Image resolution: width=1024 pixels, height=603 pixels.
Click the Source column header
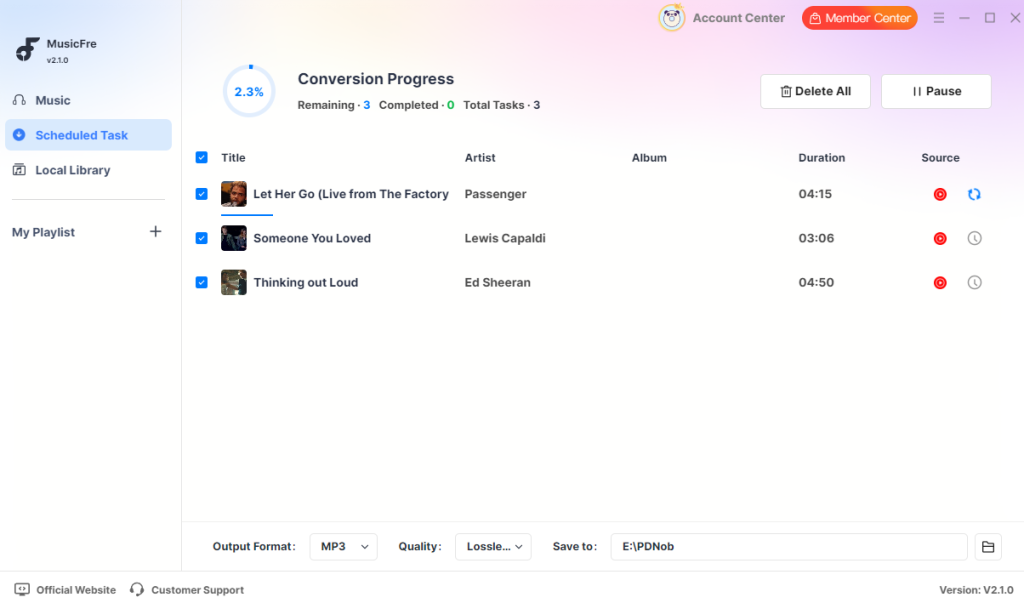940,157
